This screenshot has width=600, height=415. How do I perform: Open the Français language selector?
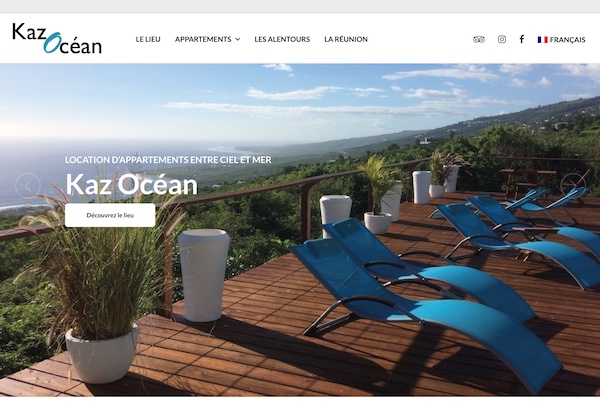(x=561, y=39)
